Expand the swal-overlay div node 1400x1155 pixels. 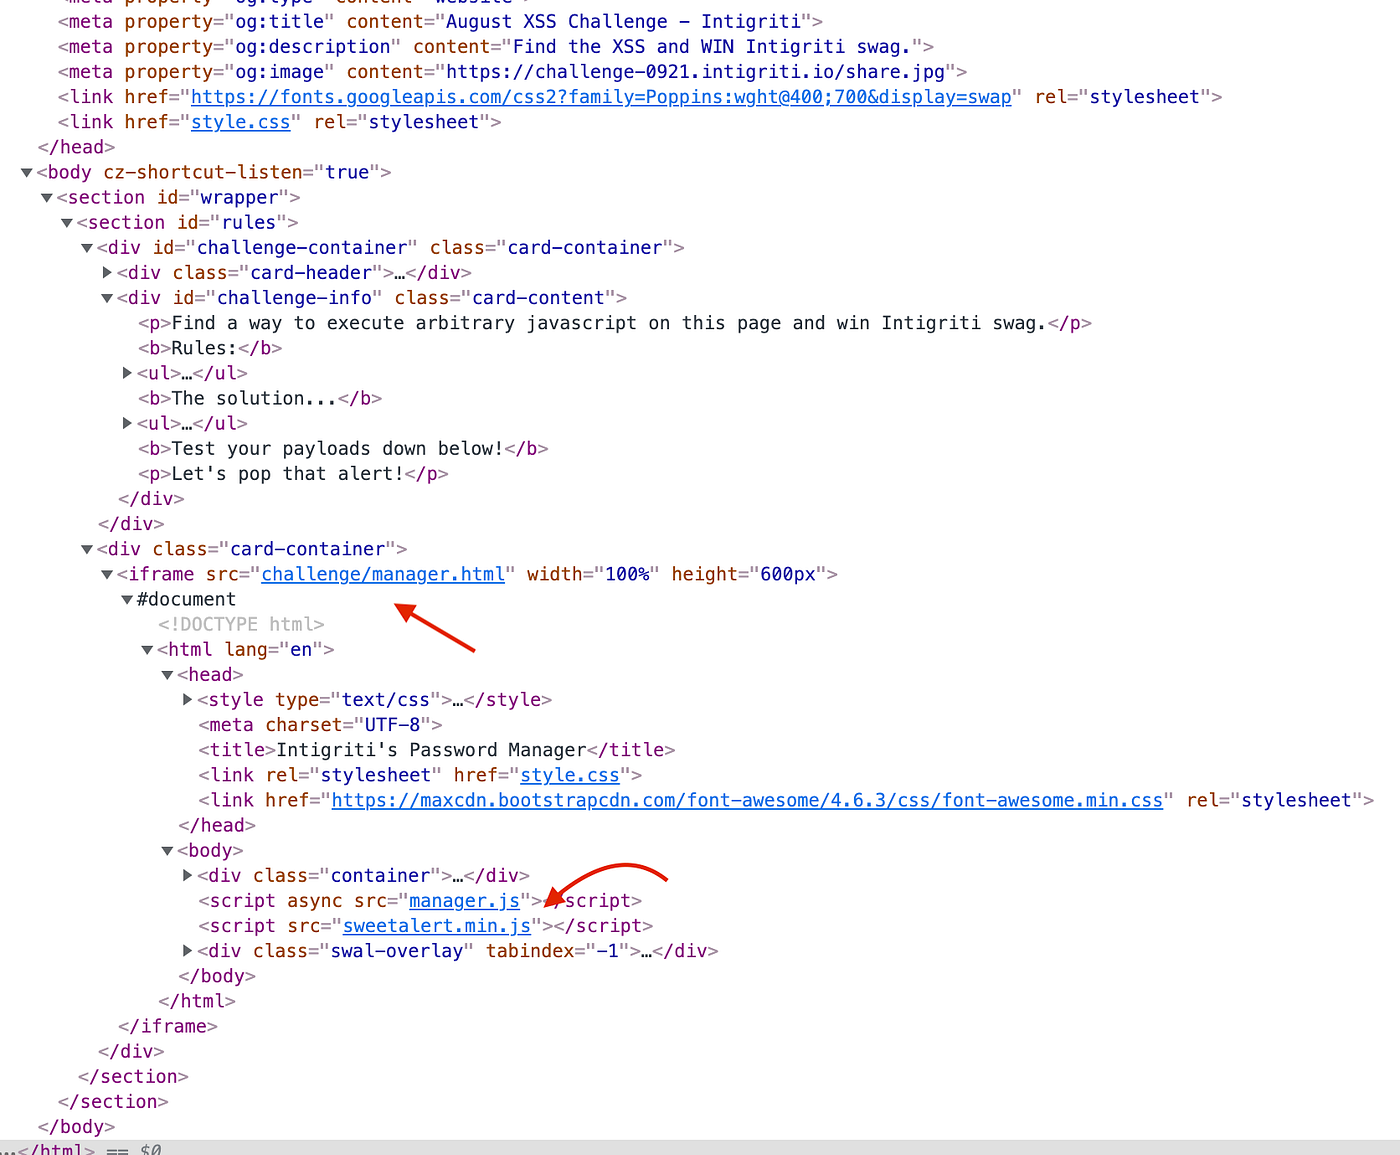click(x=187, y=951)
